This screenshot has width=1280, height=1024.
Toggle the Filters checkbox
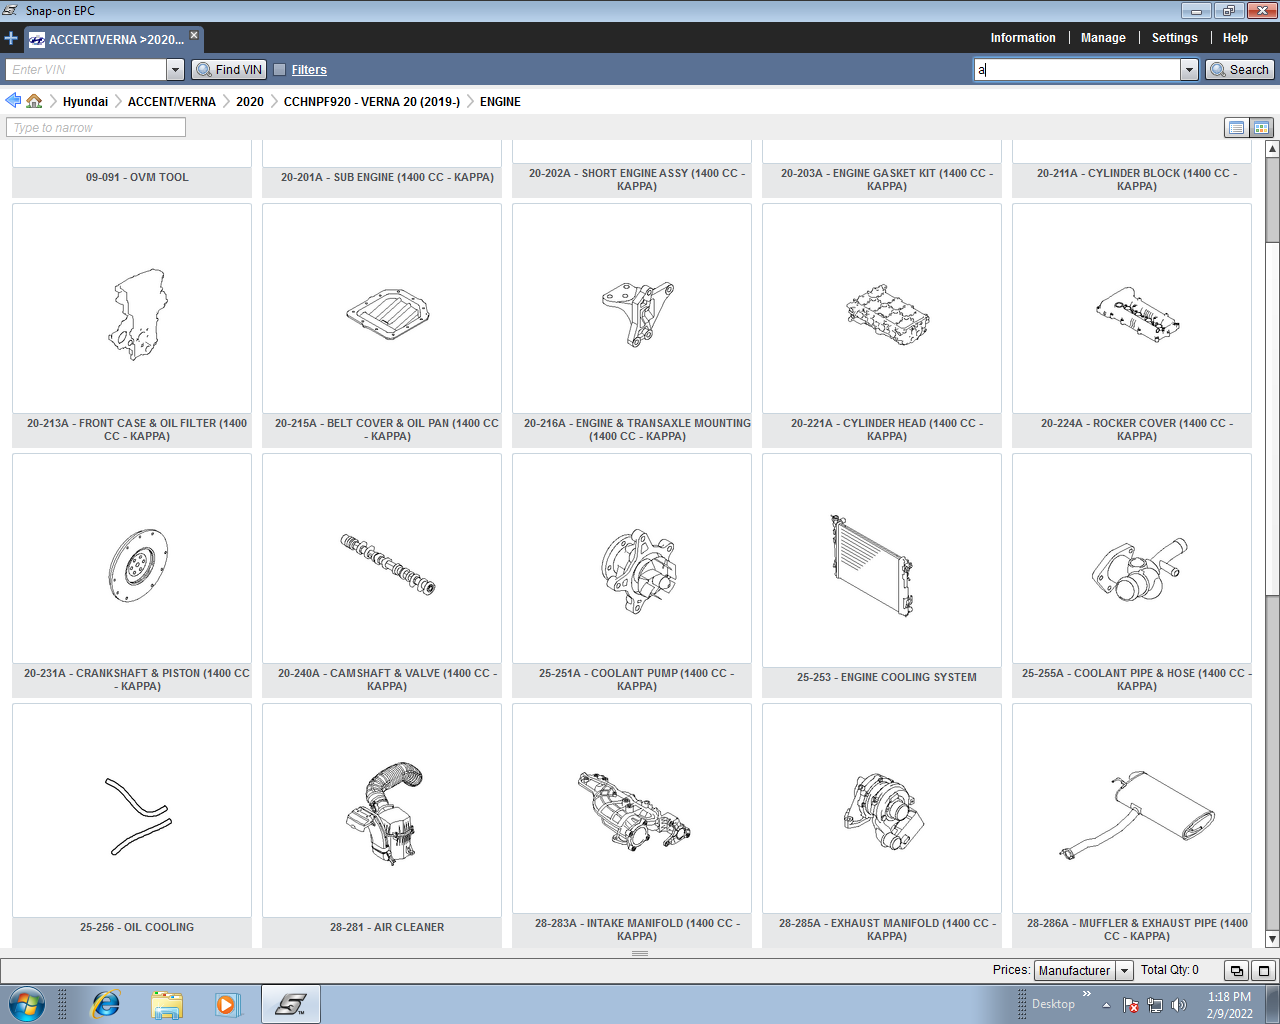280,70
